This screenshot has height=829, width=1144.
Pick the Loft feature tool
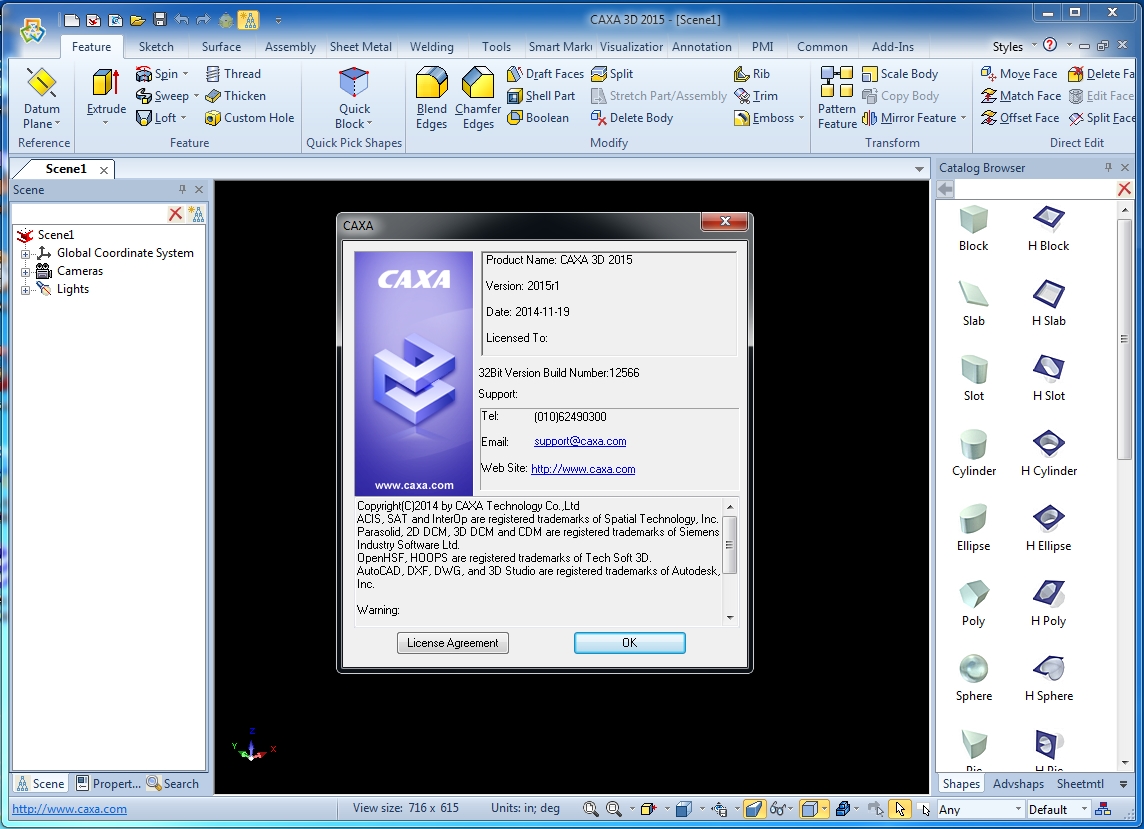155,117
